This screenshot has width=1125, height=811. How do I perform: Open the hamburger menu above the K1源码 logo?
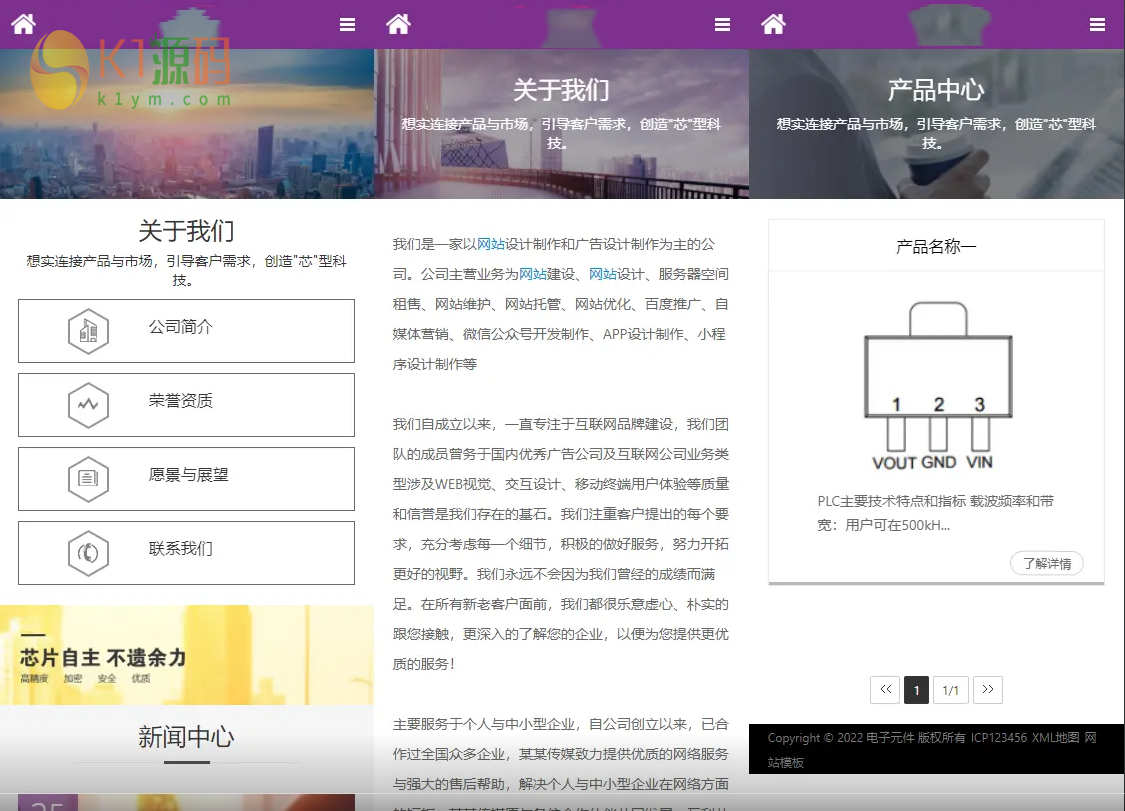347,25
